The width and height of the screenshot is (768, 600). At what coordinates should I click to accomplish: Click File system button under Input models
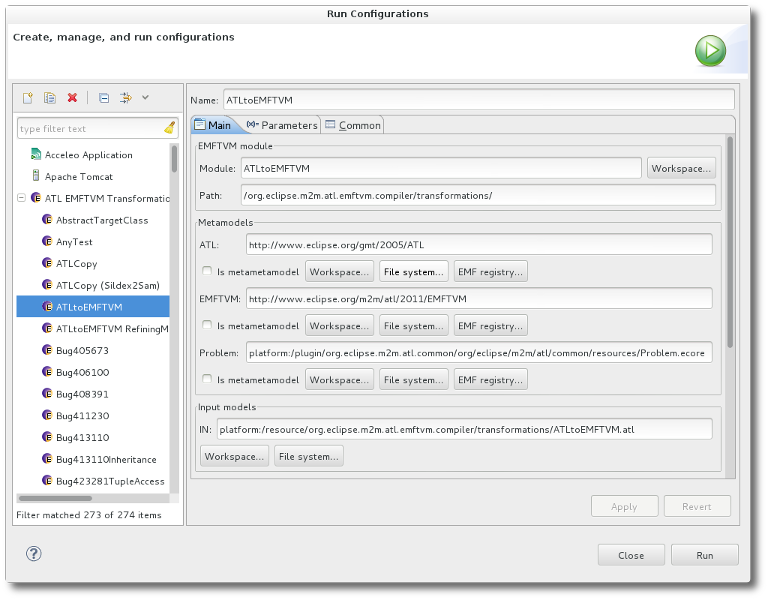(x=309, y=456)
